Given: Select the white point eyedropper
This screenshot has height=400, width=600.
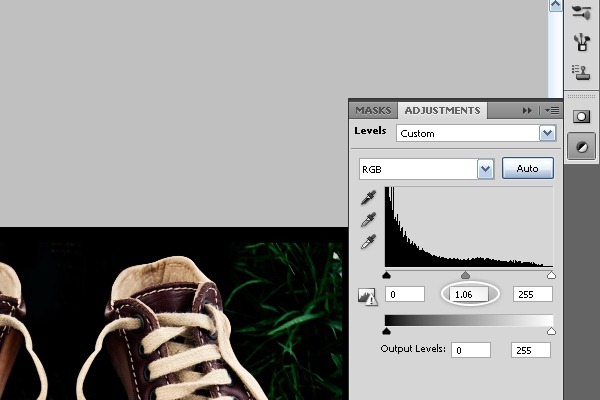Looking at the screenshot, I should coord(369,241).
